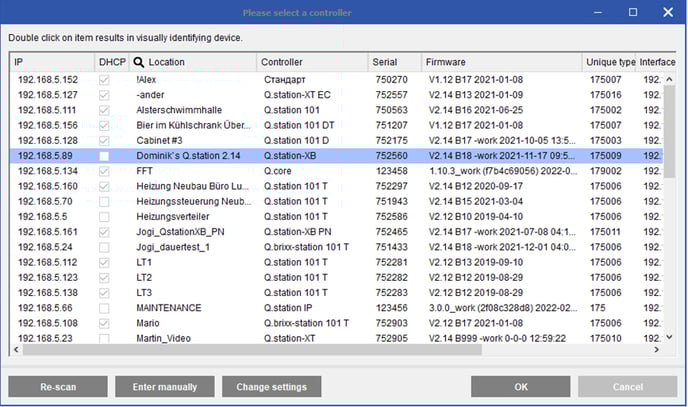This screenshot has height=407, width=688.
Task: Sort devices by Firmware column header
Action: coord(500,62)
